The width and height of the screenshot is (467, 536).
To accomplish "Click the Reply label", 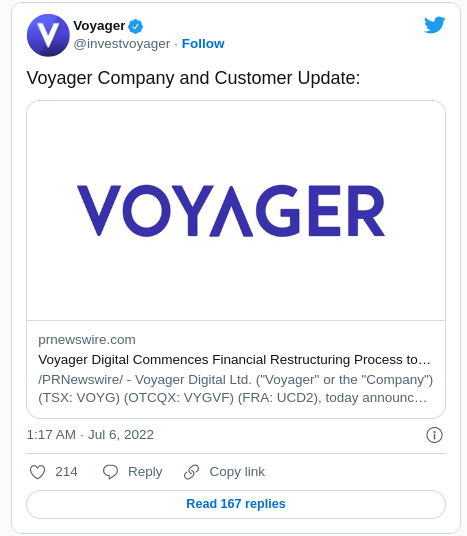I will [145, 472].
